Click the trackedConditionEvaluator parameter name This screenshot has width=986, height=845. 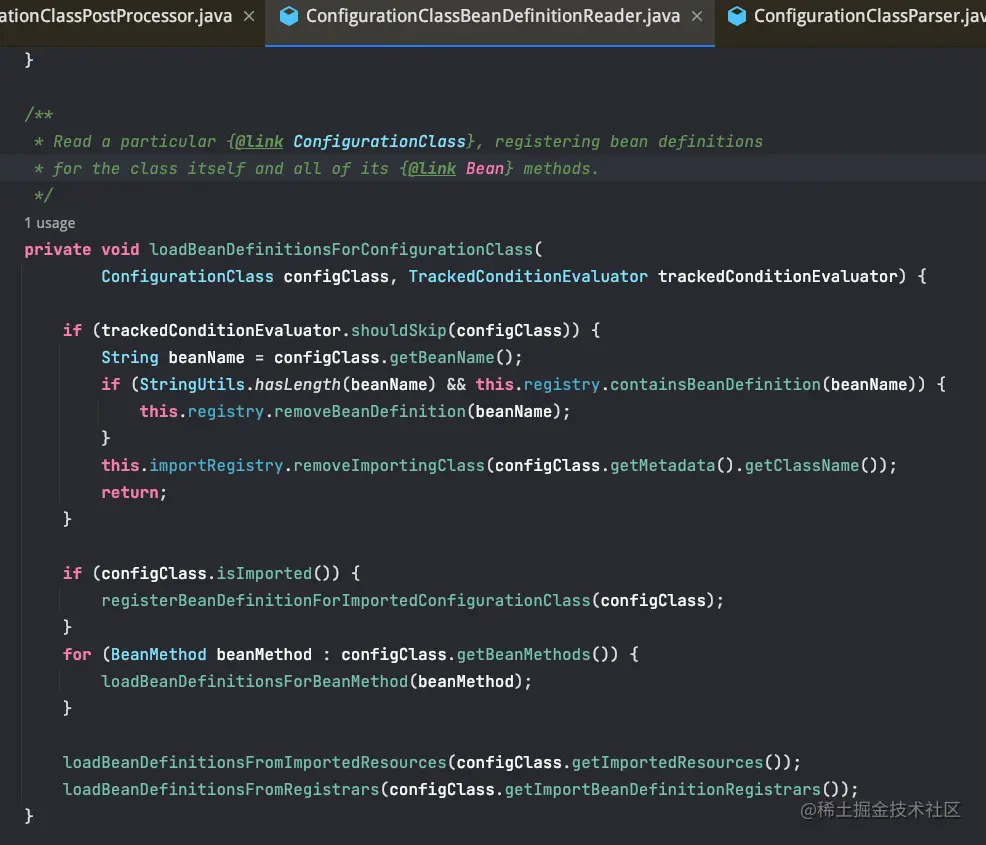click(777, 277)
